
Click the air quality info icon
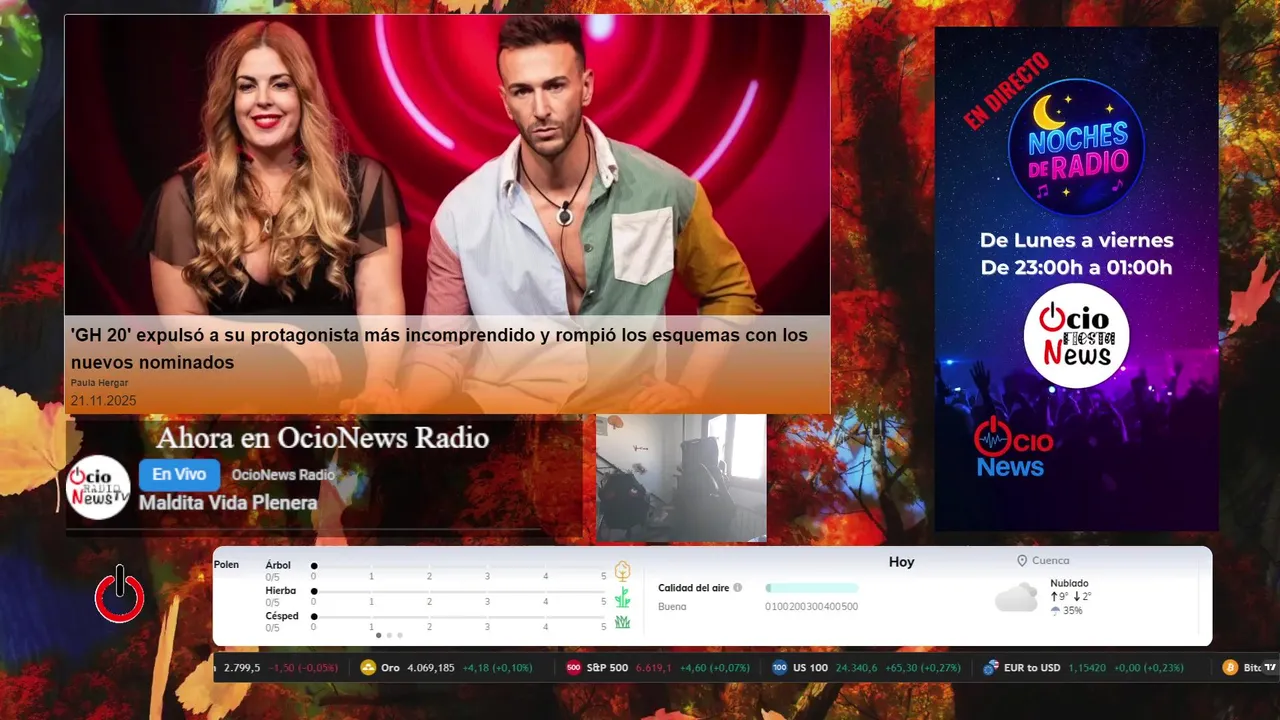point(738,588)
